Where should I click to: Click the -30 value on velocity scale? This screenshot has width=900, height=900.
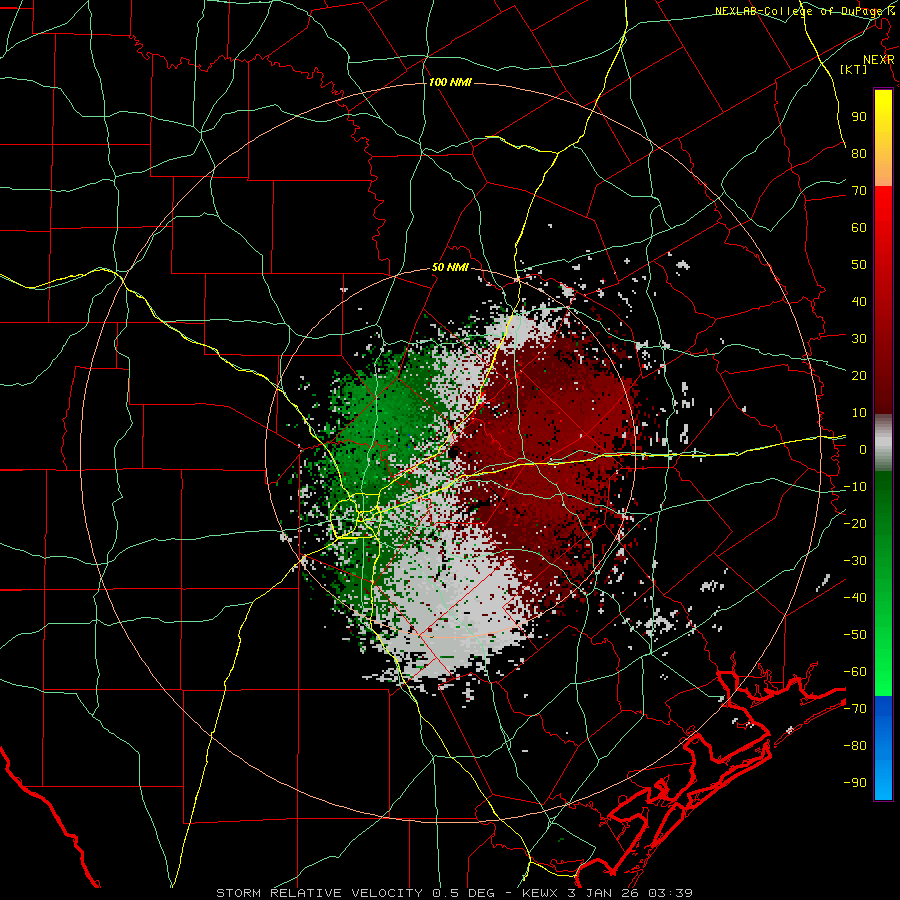855,561
